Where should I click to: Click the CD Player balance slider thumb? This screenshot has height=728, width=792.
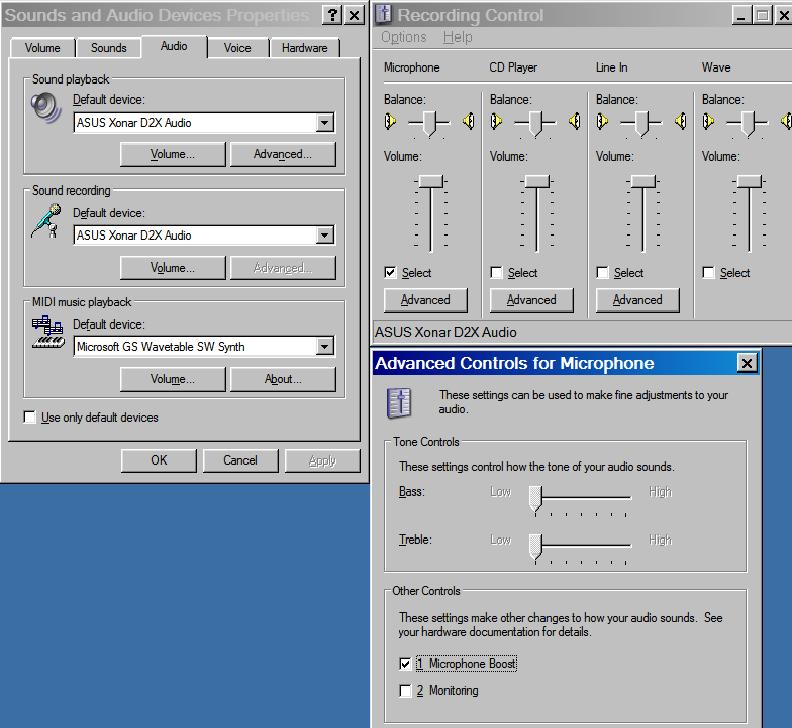(x=535, y=123)
